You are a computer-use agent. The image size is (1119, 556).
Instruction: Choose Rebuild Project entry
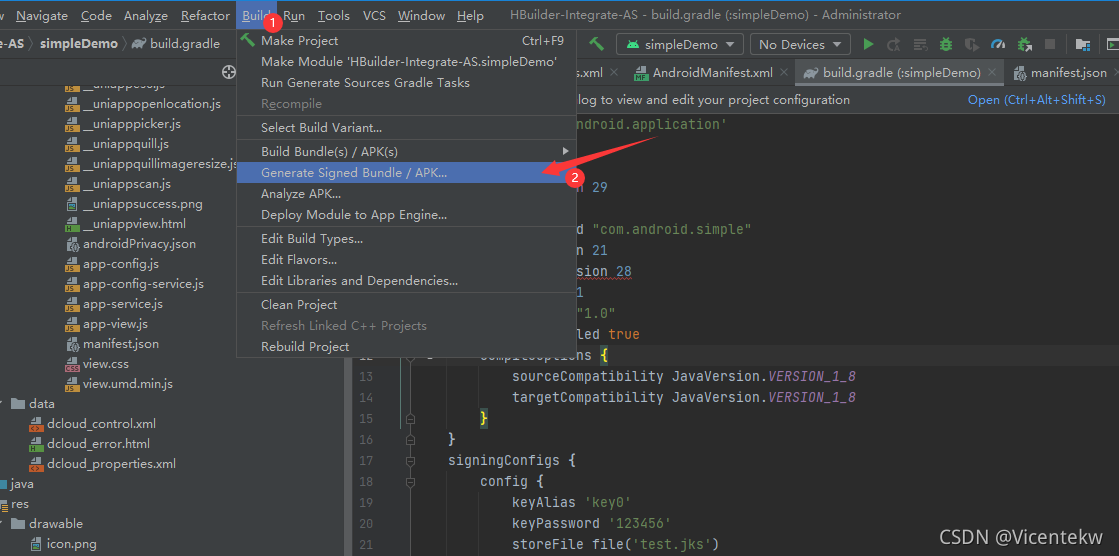pos(406,347)
